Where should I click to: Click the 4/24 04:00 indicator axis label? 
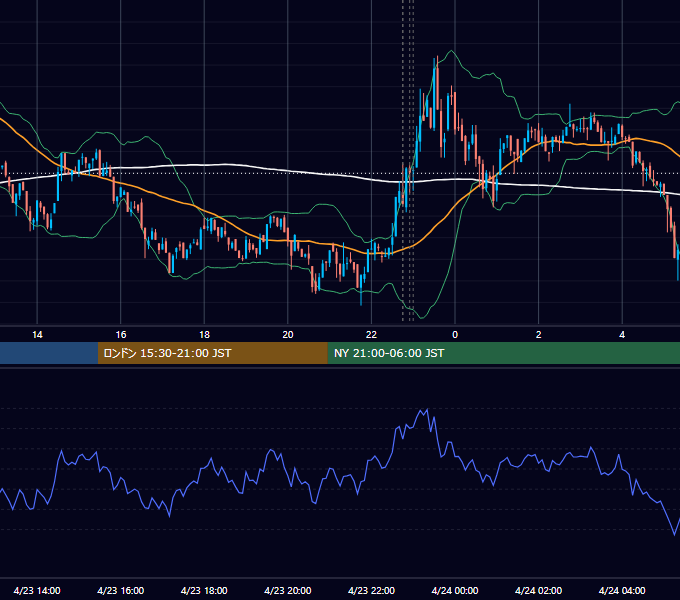click(622, 590)
